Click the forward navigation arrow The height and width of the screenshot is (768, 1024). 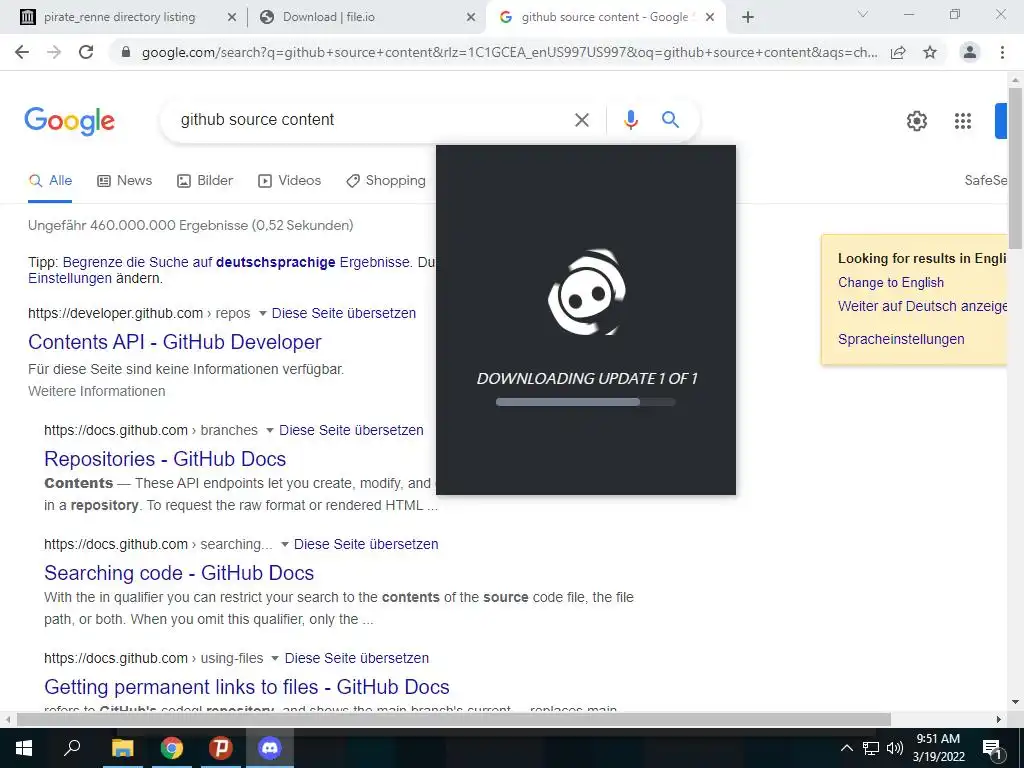54,52
